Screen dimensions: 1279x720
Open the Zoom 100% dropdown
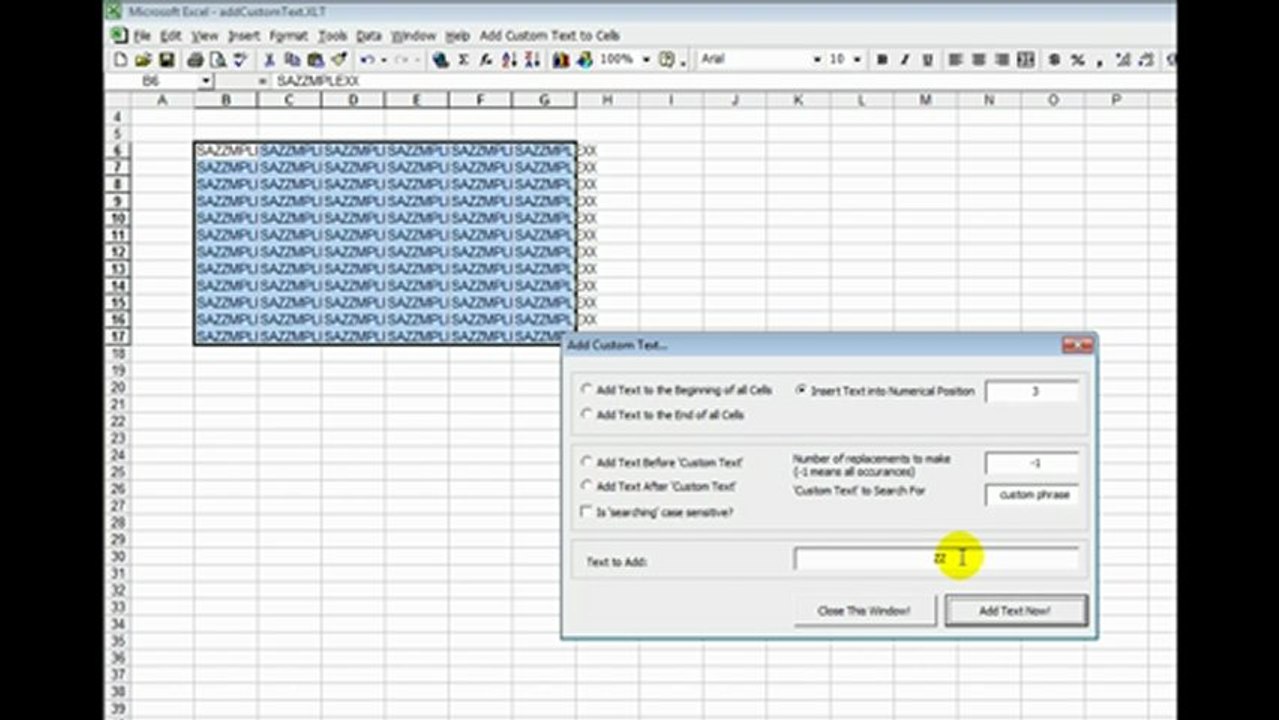coord(646,60)
